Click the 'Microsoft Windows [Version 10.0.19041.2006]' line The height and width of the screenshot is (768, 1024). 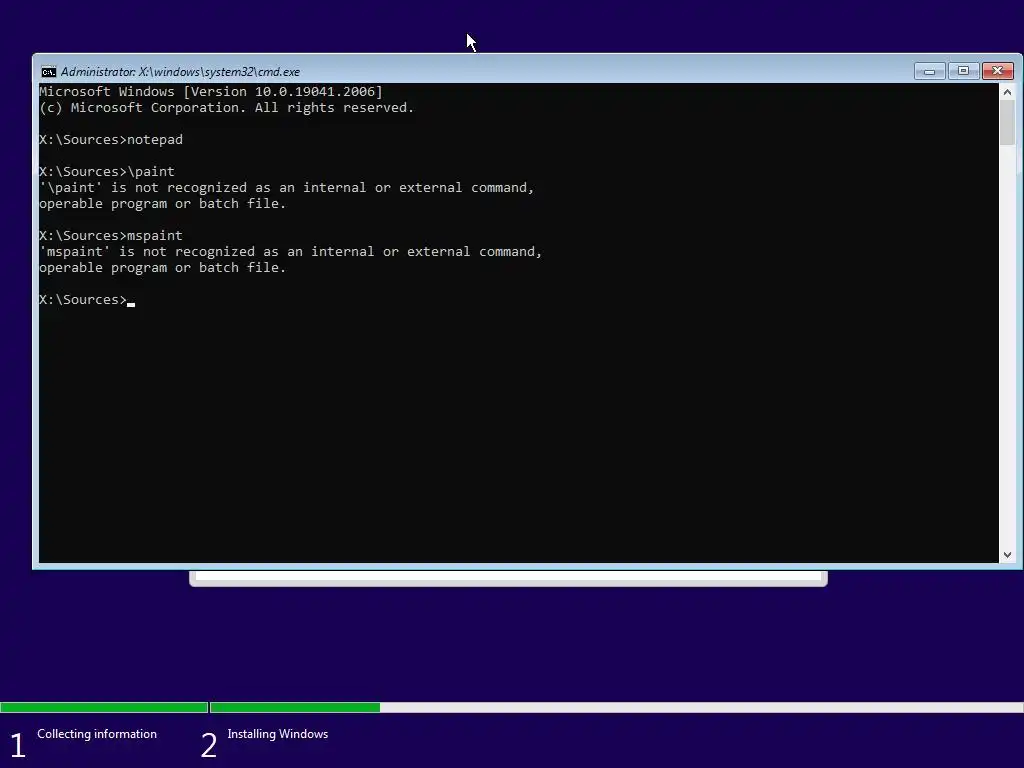211,91
